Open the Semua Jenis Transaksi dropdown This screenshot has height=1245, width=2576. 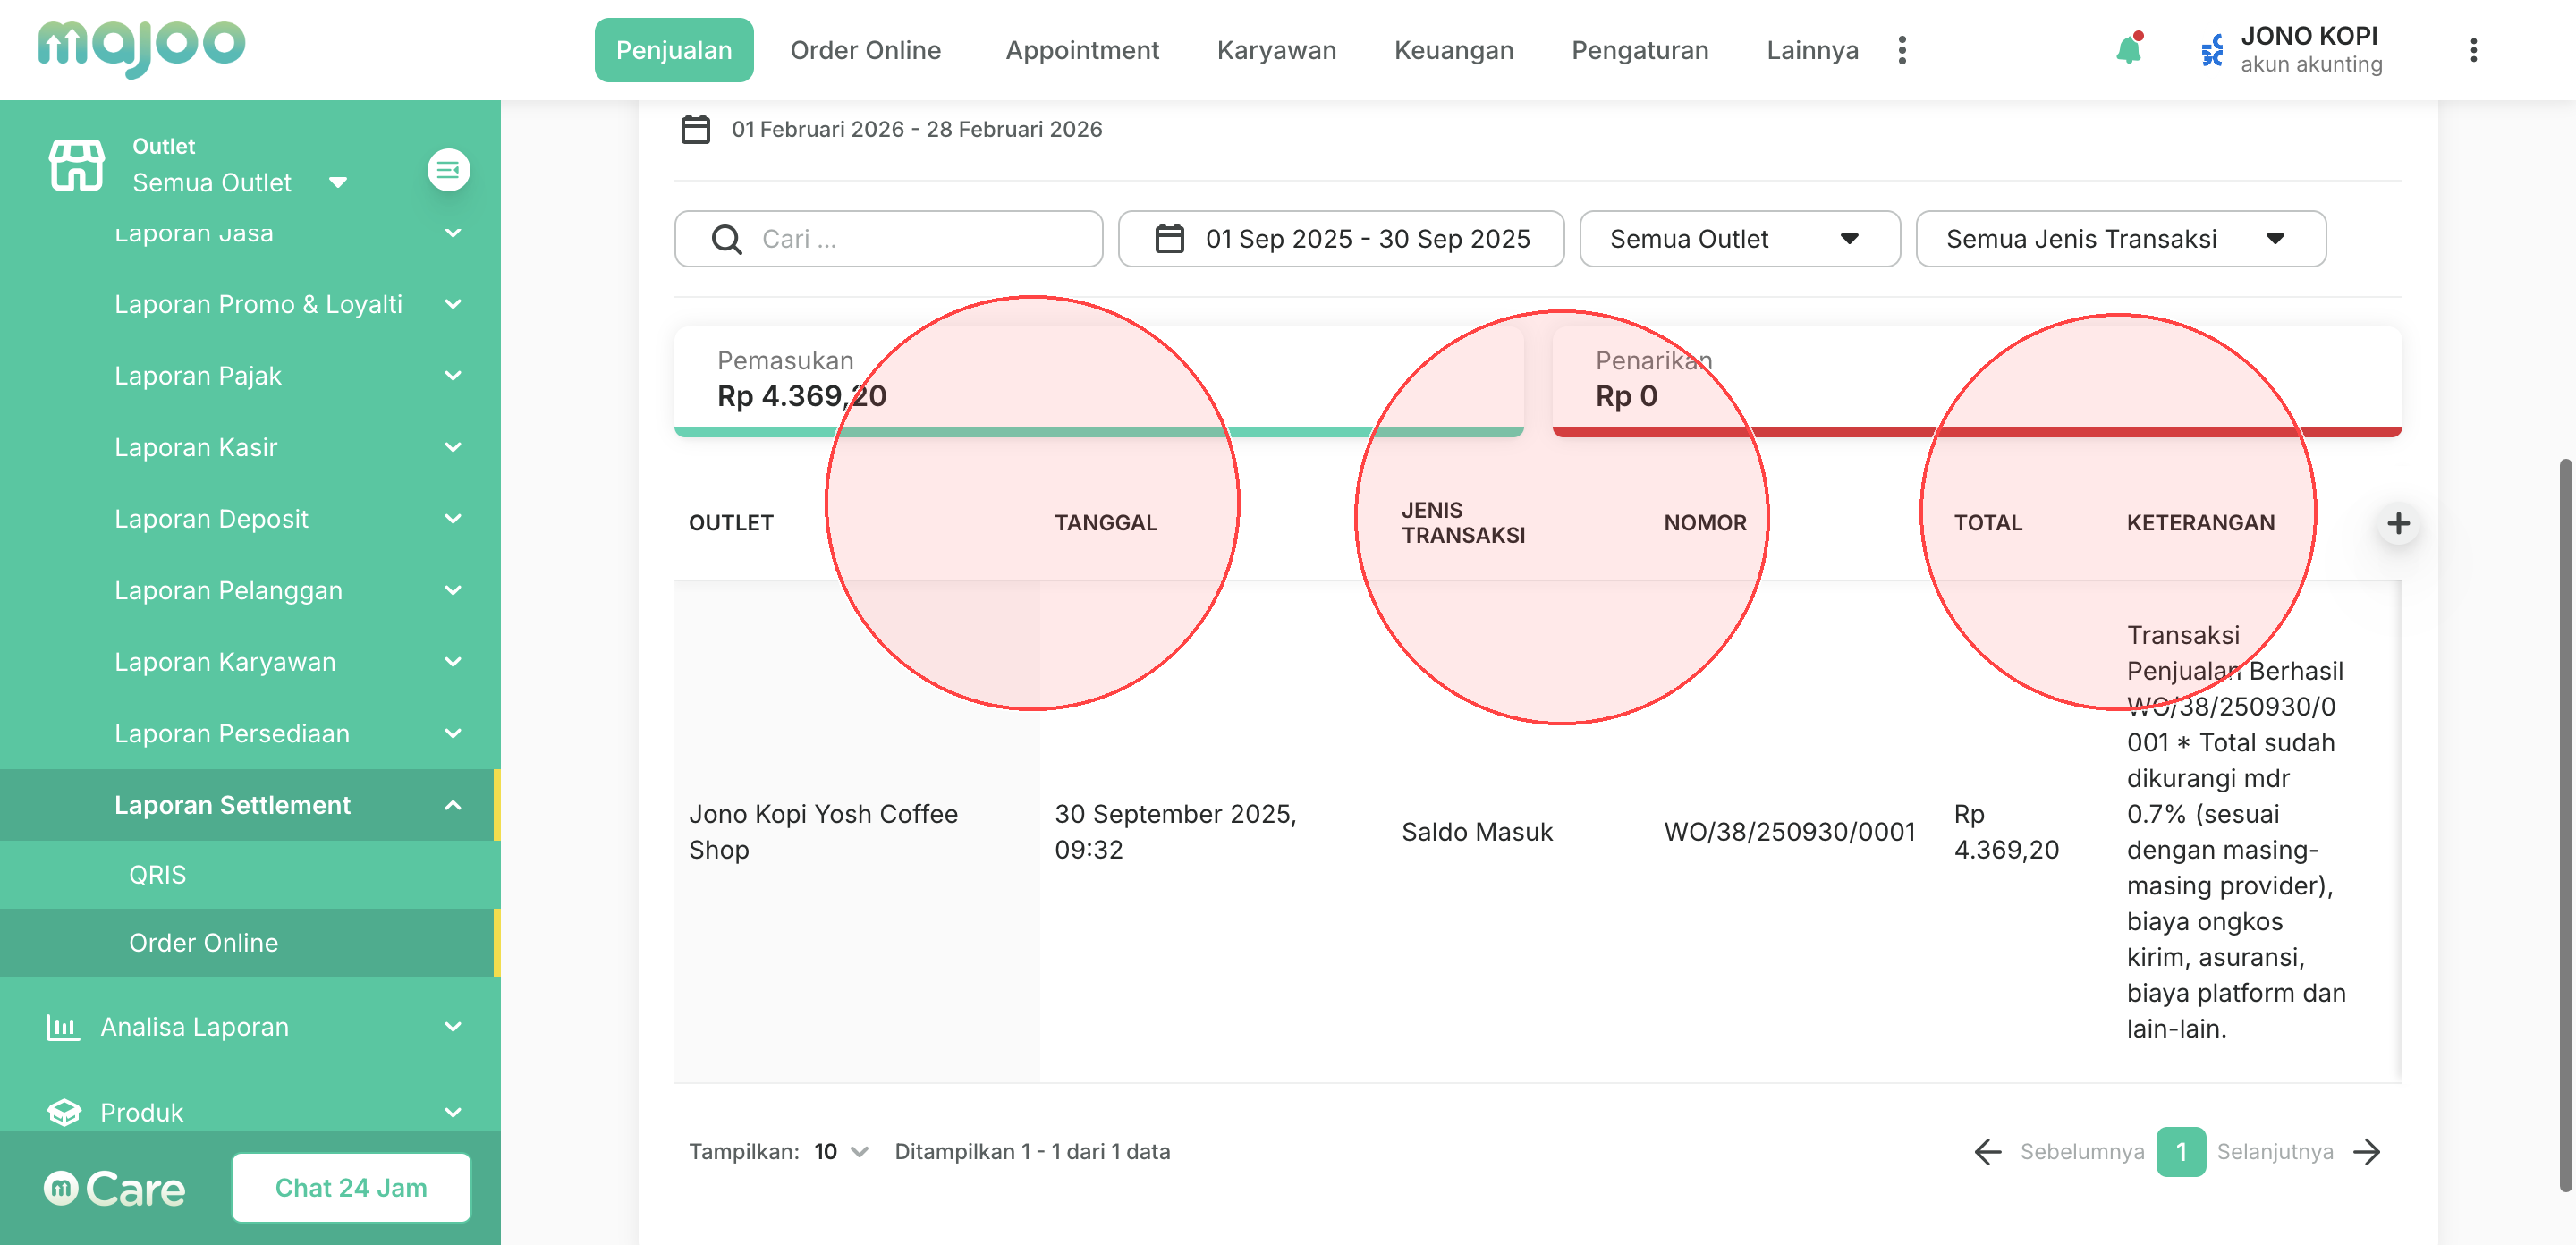tap(2120, 239)
